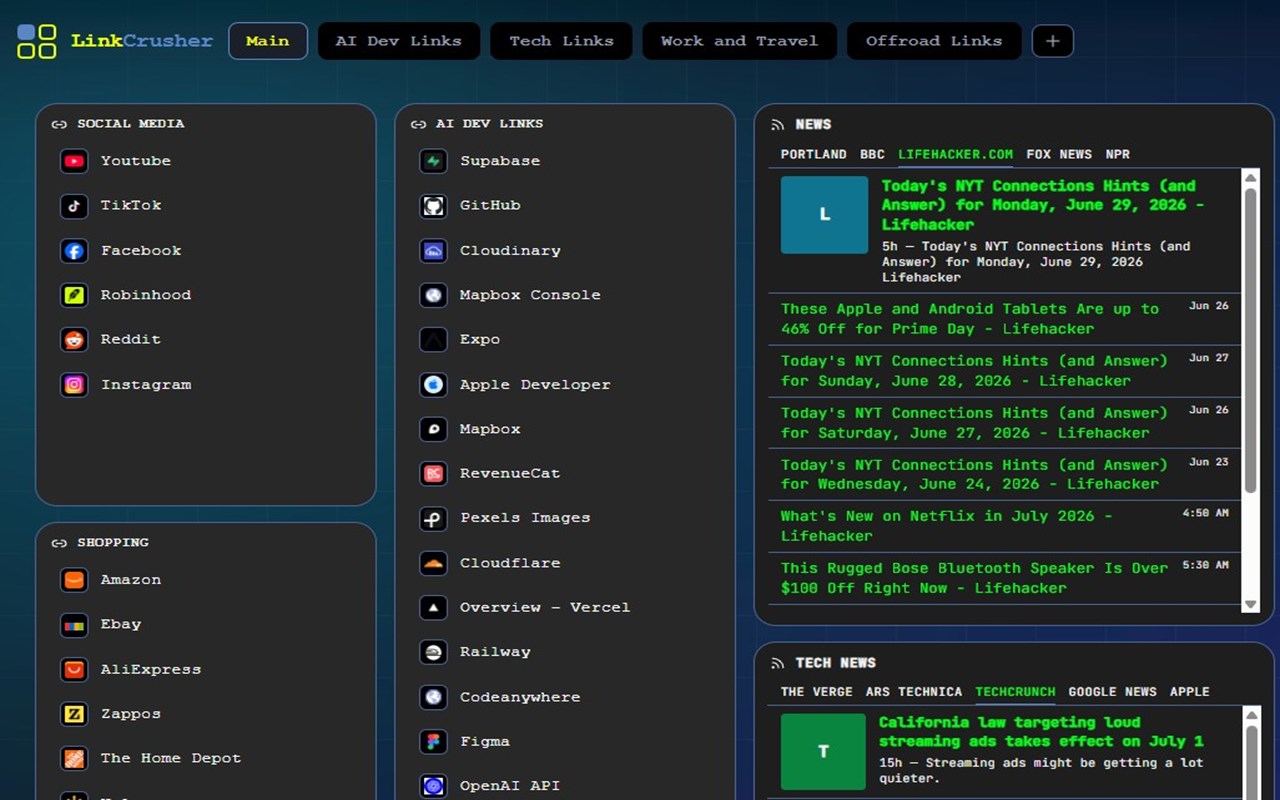Screen dimensions: 1280x800
Task: Open the RevenueCat icon
Action: pos(433,474)
